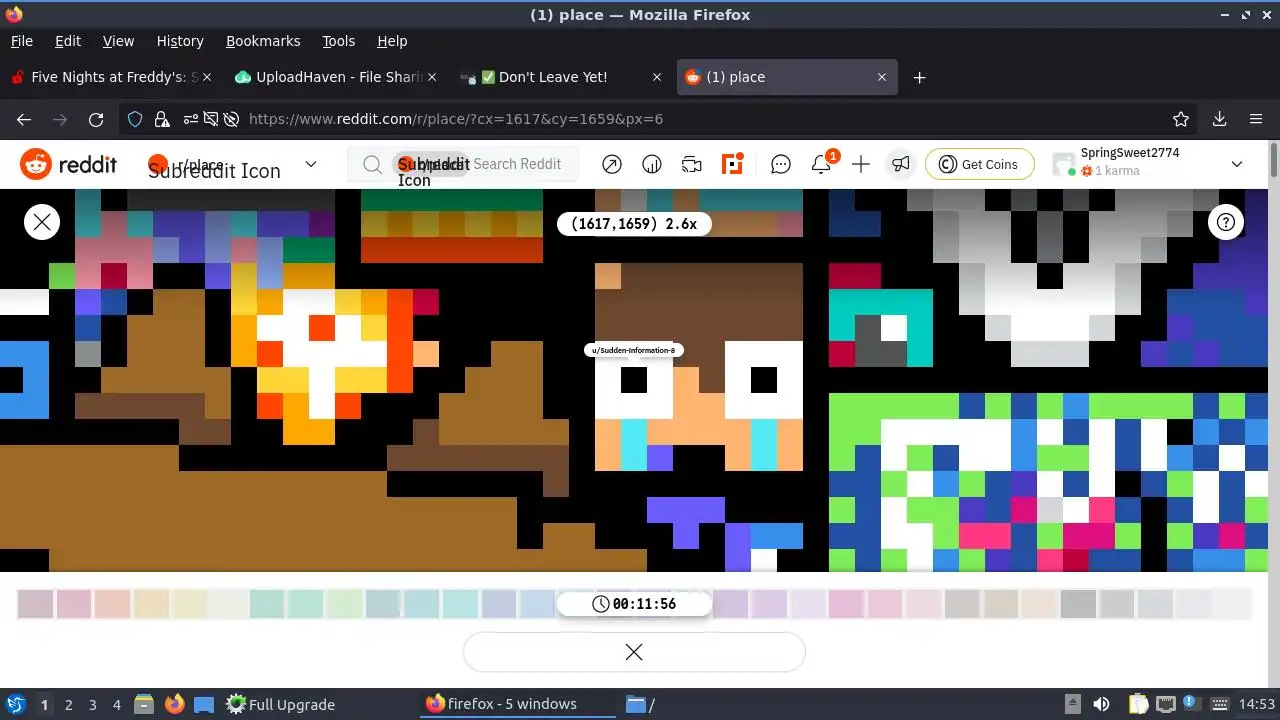Image resolution: width=1280 pixels, height=720 pixels.
Task: Open the / file manager taskbar window
Action: click(641, 704)
